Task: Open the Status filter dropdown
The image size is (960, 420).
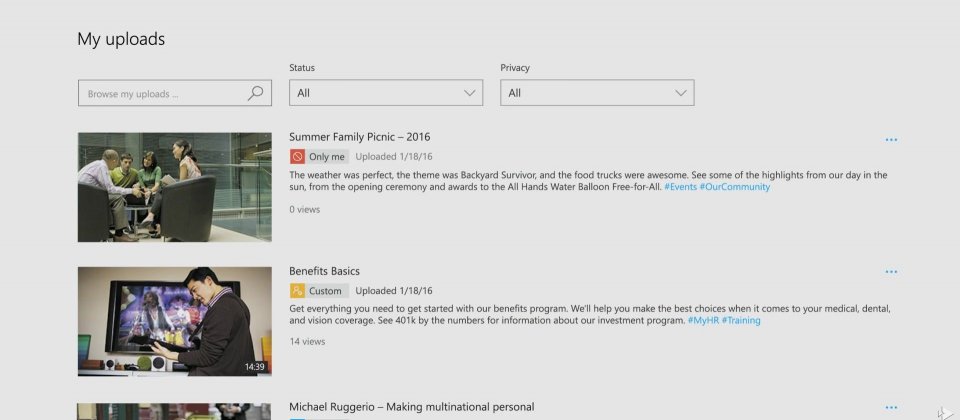Action: pyautogui.click(x=386, y=93)
